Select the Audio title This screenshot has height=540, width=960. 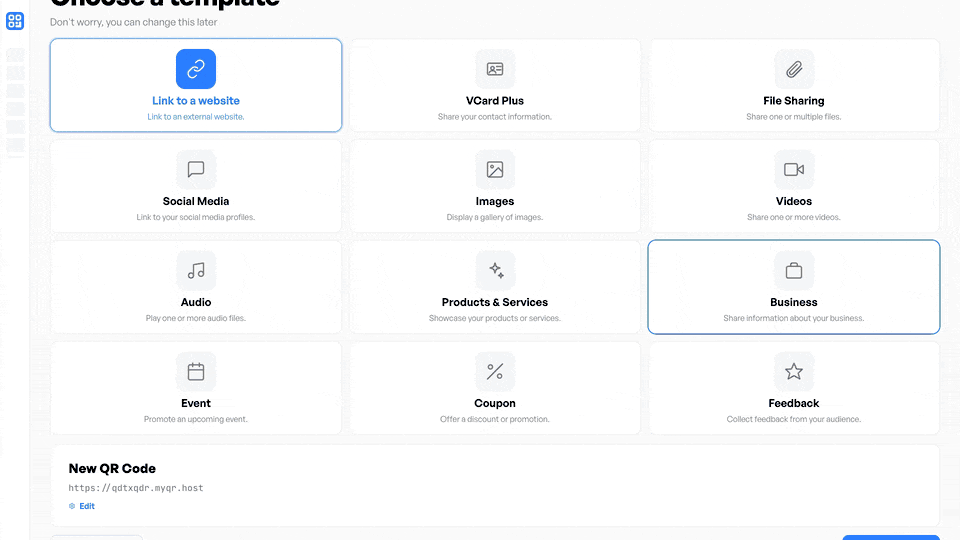click(x=196, y=302)
